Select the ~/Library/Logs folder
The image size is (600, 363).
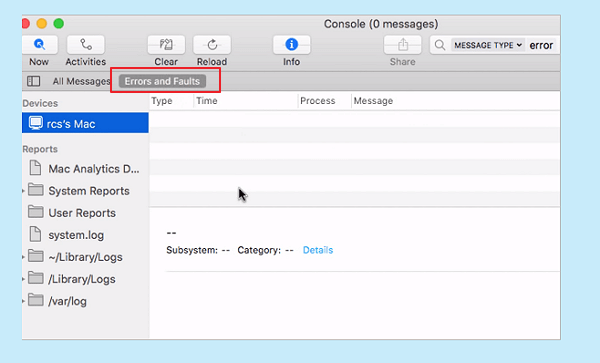pos(85,257)
